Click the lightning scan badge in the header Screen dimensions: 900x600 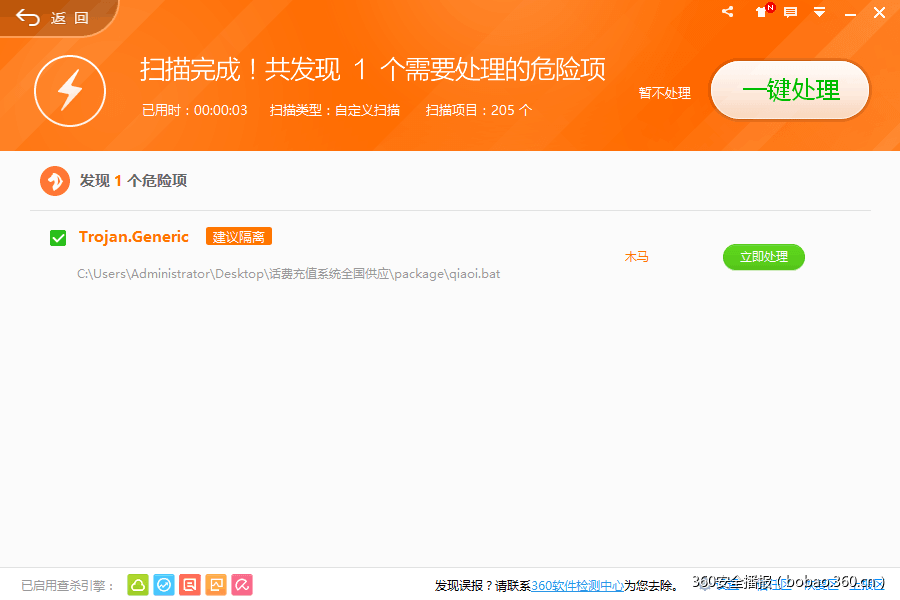pyautogui.click(x=70, y=91)
